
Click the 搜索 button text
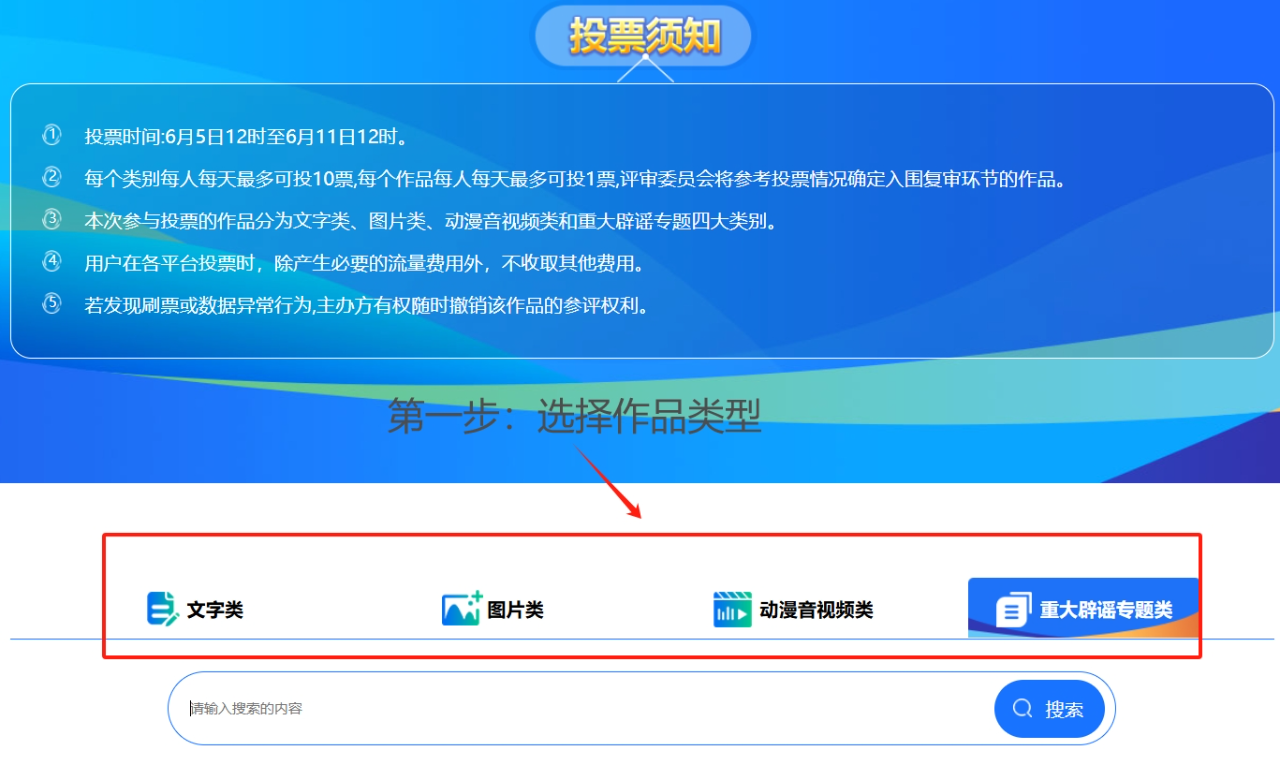click(x=1064, y=709)
